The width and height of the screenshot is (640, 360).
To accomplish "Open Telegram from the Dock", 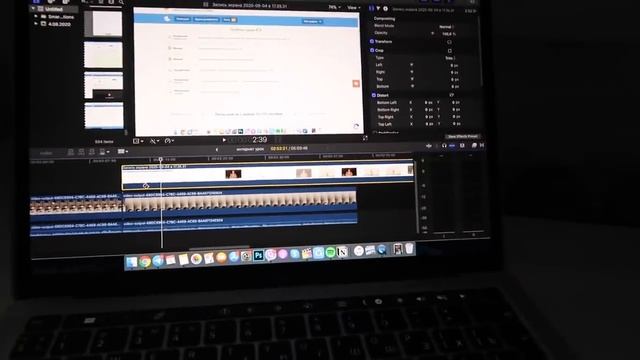I will click(x=158, y=260).
